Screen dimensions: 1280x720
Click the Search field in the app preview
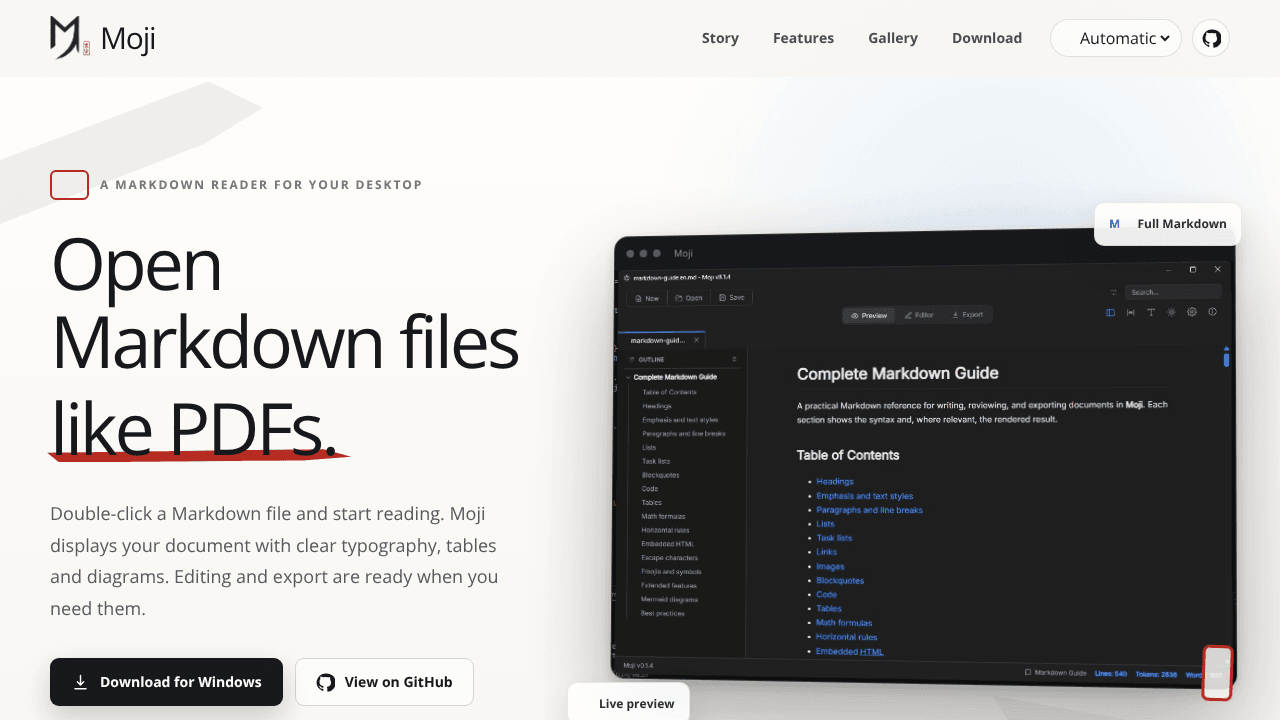click(1172, 292)
